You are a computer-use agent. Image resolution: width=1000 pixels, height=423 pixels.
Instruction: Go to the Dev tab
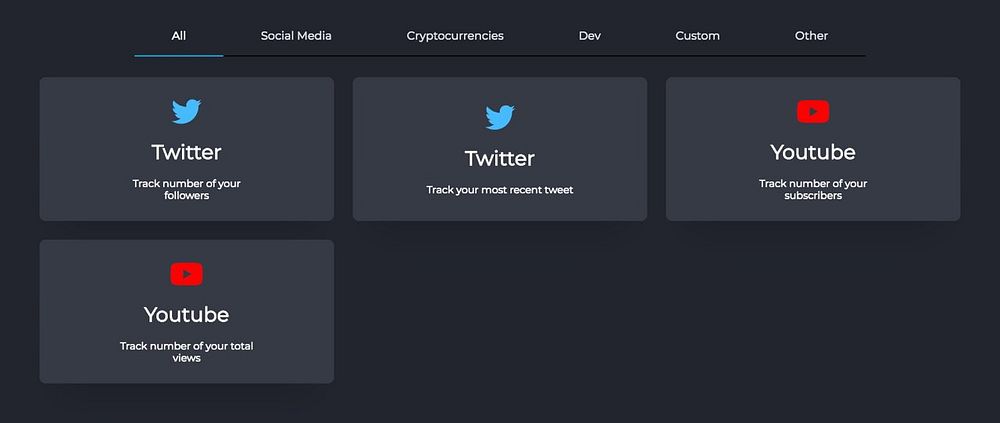(589, 36)
